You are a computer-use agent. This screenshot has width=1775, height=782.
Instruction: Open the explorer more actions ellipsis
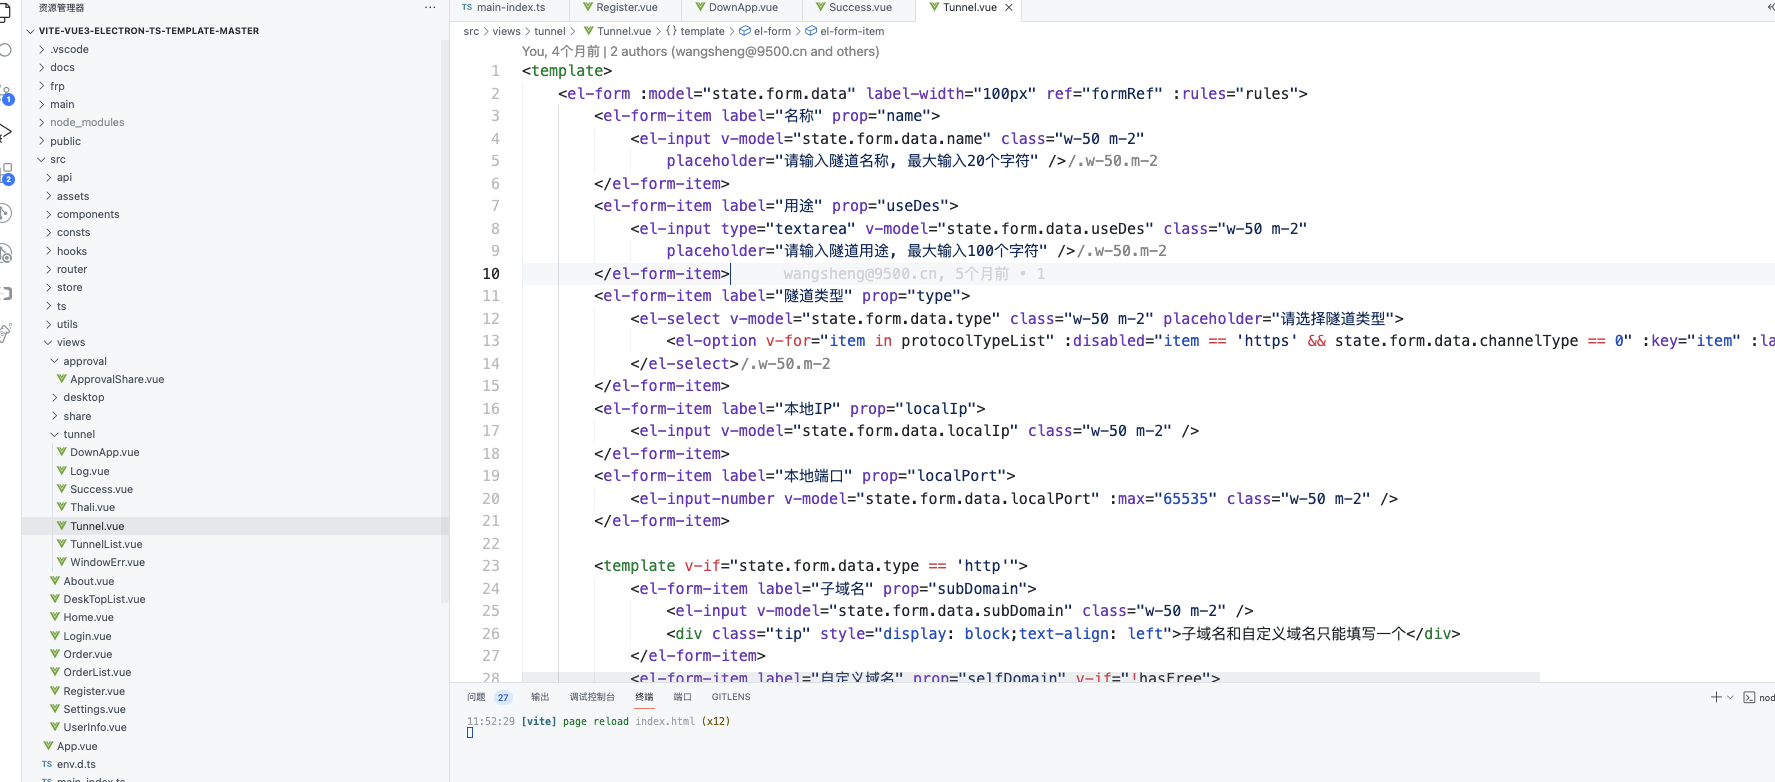pos(430,7)
